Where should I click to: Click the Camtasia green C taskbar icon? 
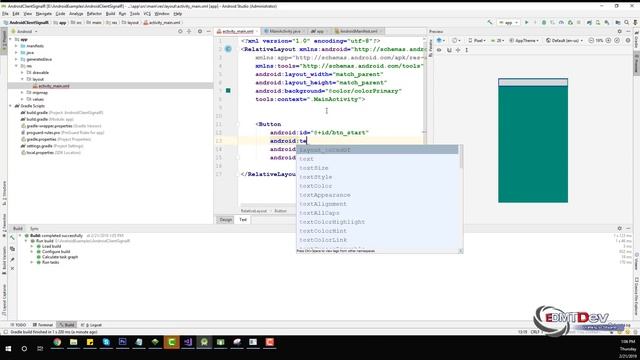[x=171, y=342]
